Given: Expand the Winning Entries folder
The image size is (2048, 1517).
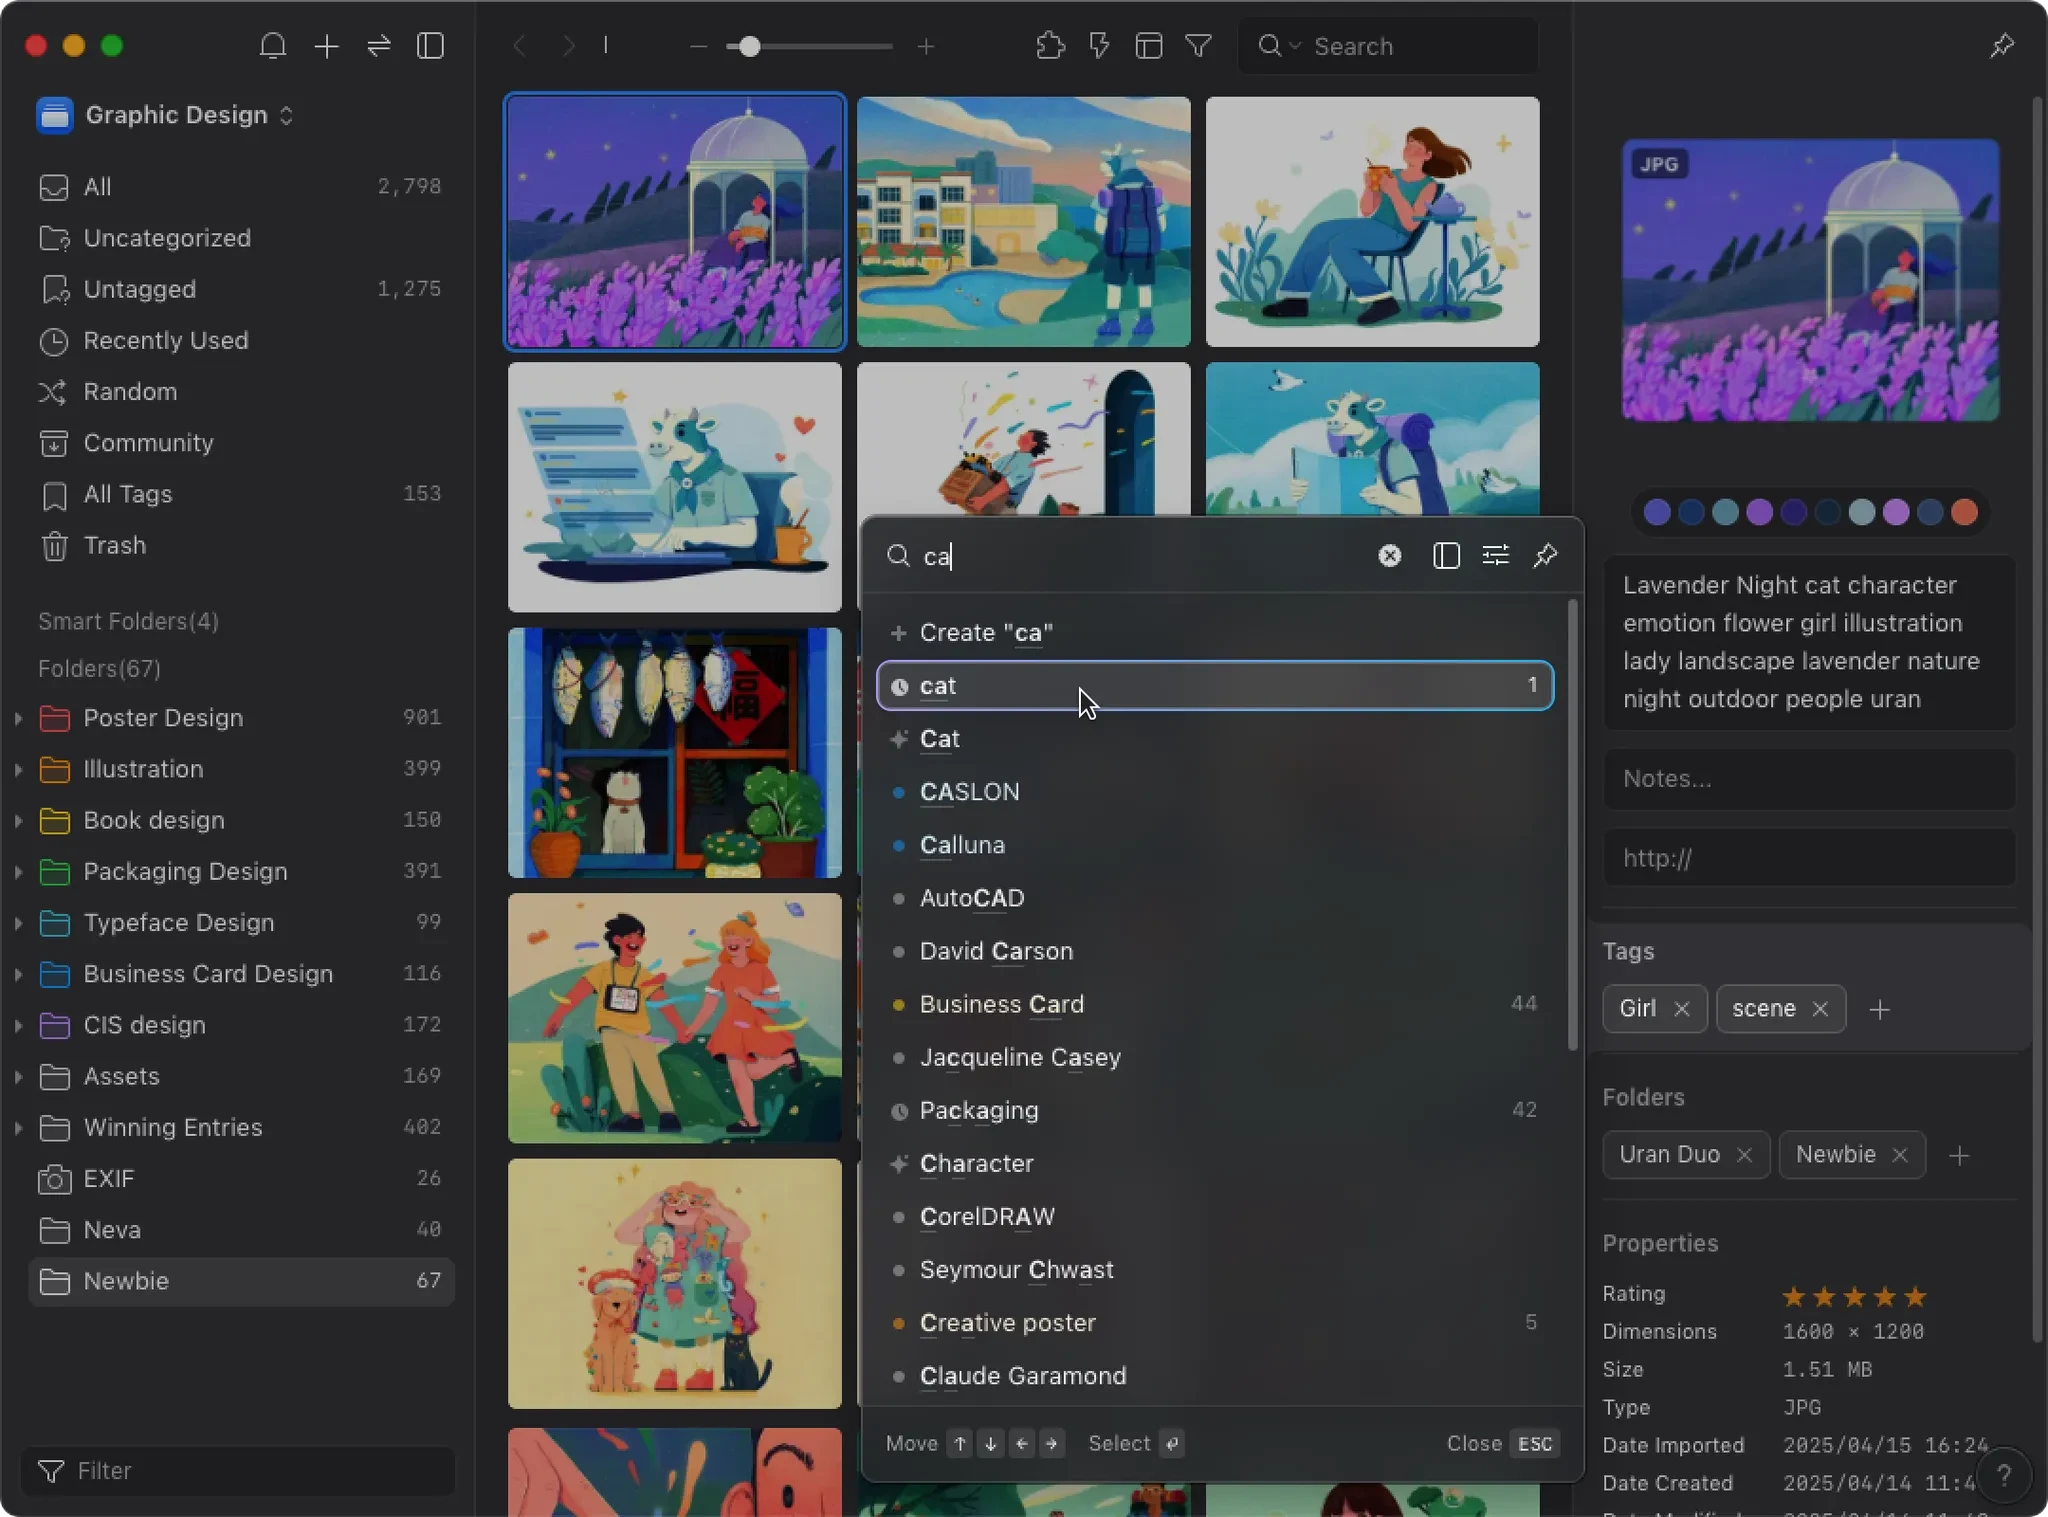Looking at the screenshot, I should pyautogui.click(x=18, y=1127).
